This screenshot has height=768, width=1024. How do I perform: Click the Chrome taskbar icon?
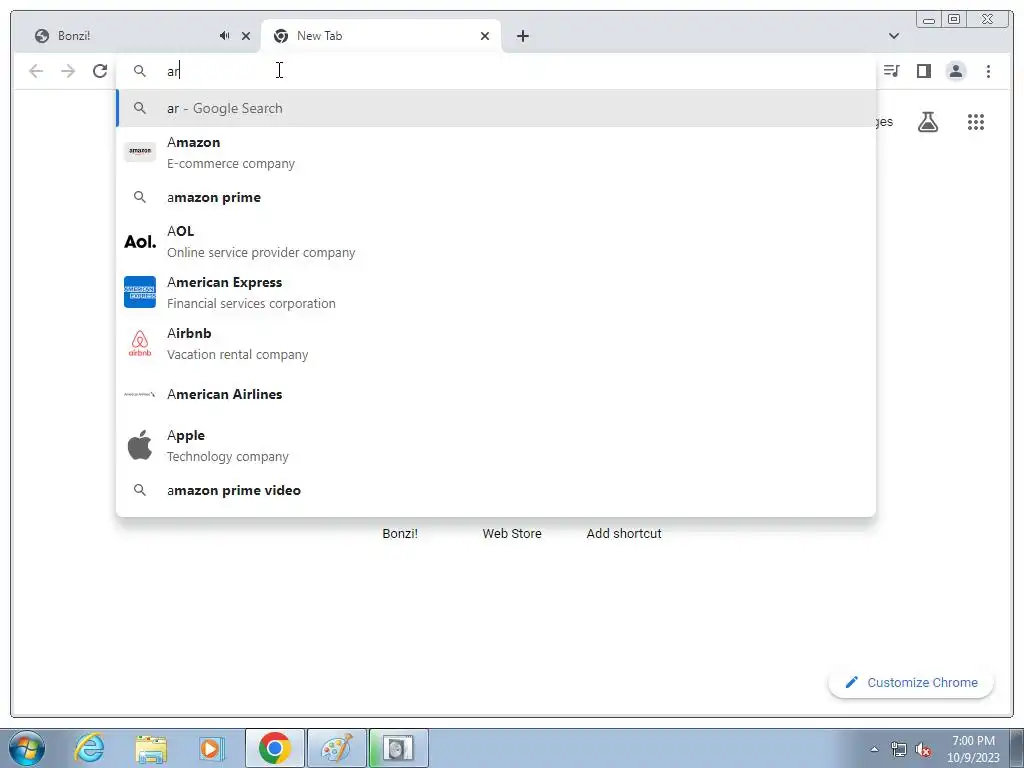tap(274, 748)
